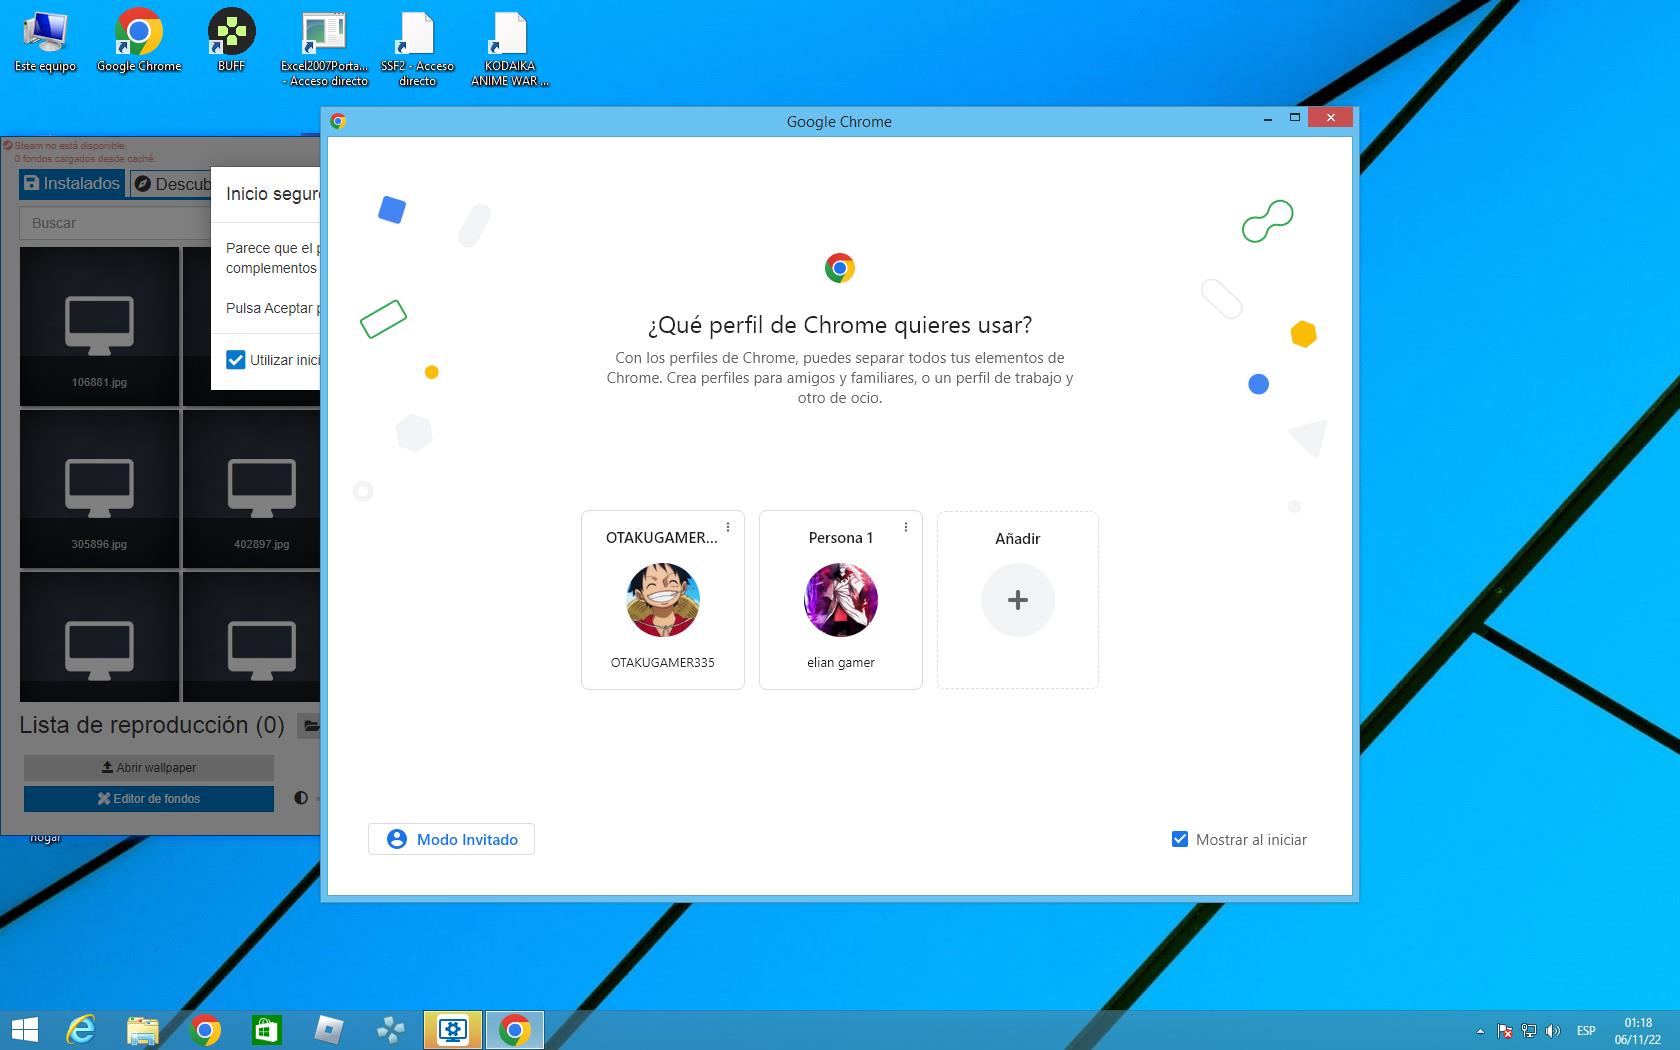Switch to the Instalados tab

point(72,183)
